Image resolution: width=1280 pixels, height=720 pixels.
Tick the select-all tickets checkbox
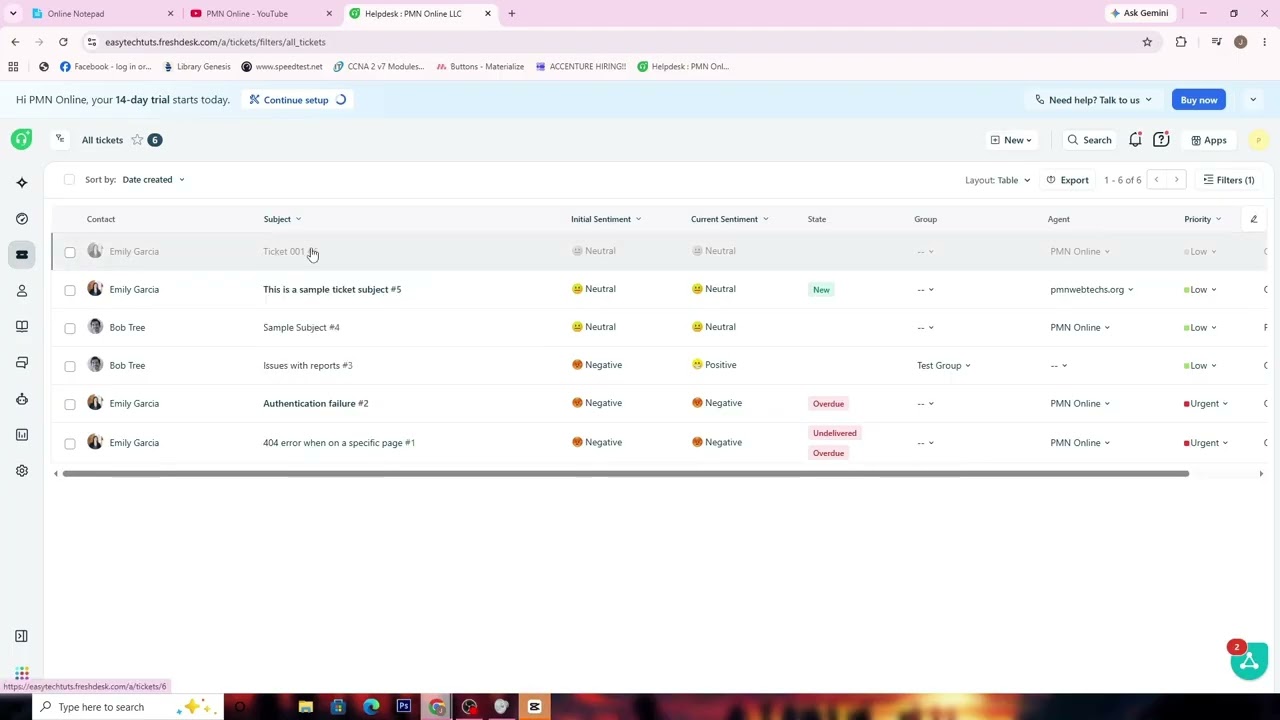click(69, 180)
